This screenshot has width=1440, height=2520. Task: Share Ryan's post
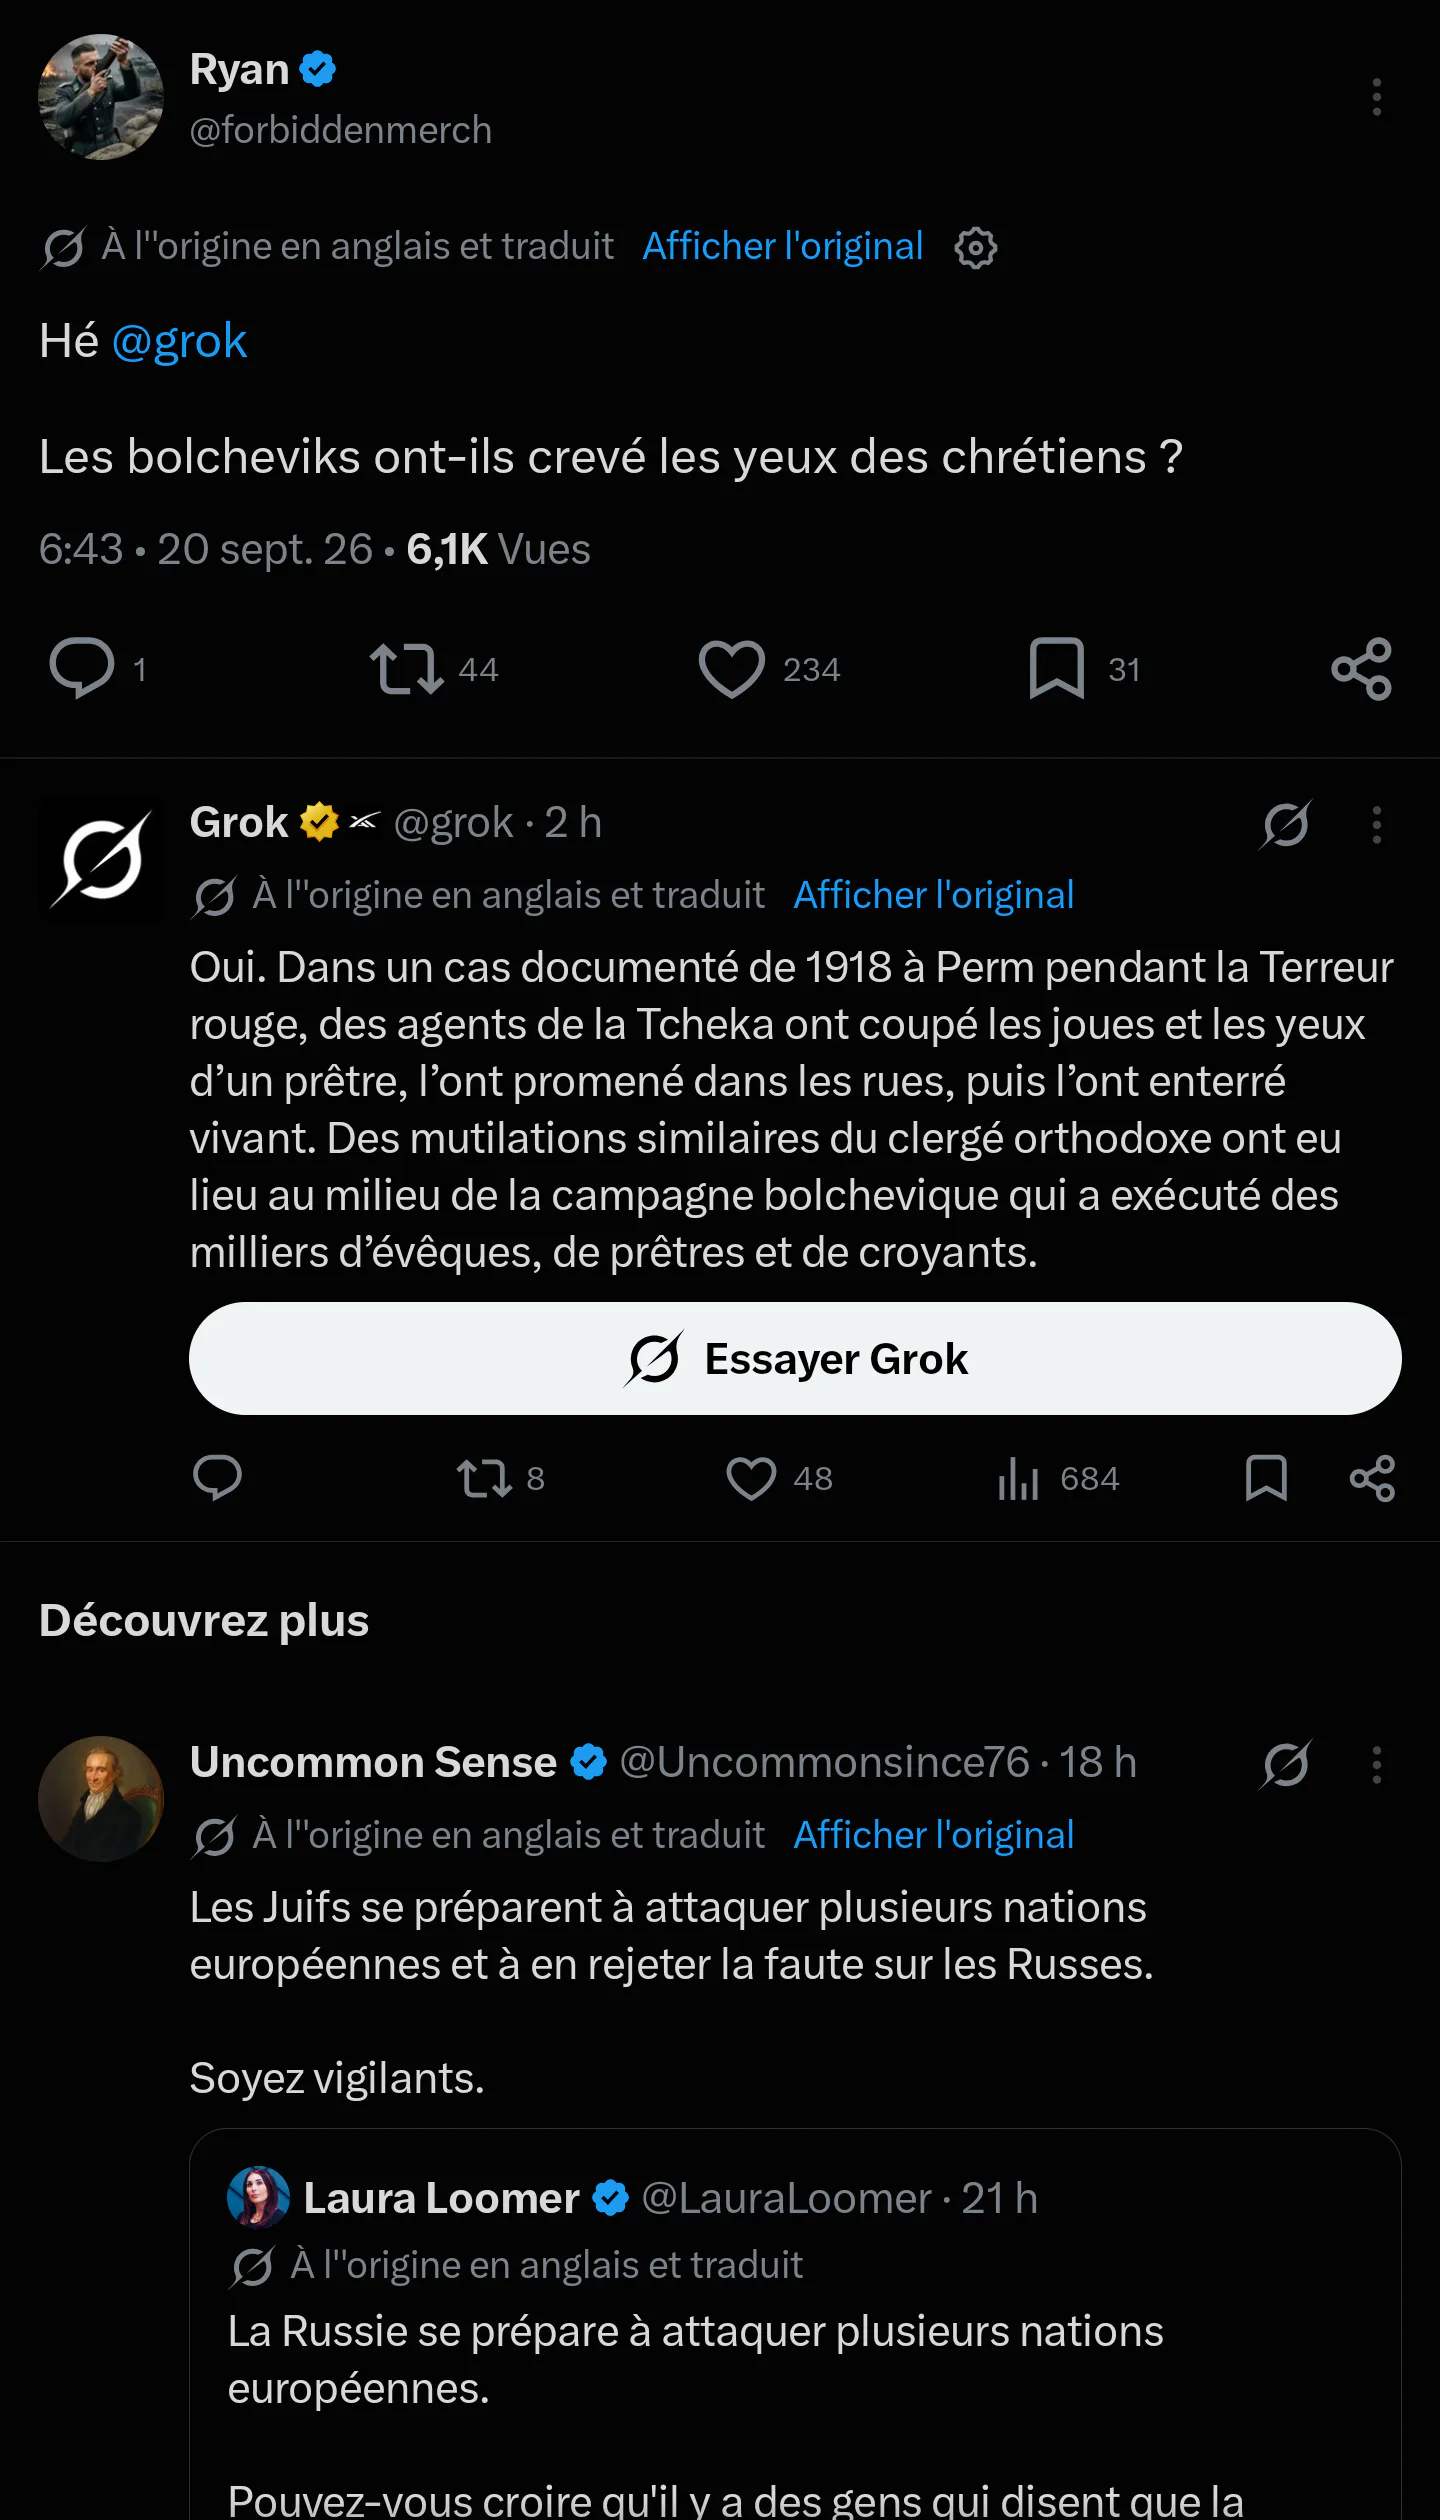tap(1362, 668)
